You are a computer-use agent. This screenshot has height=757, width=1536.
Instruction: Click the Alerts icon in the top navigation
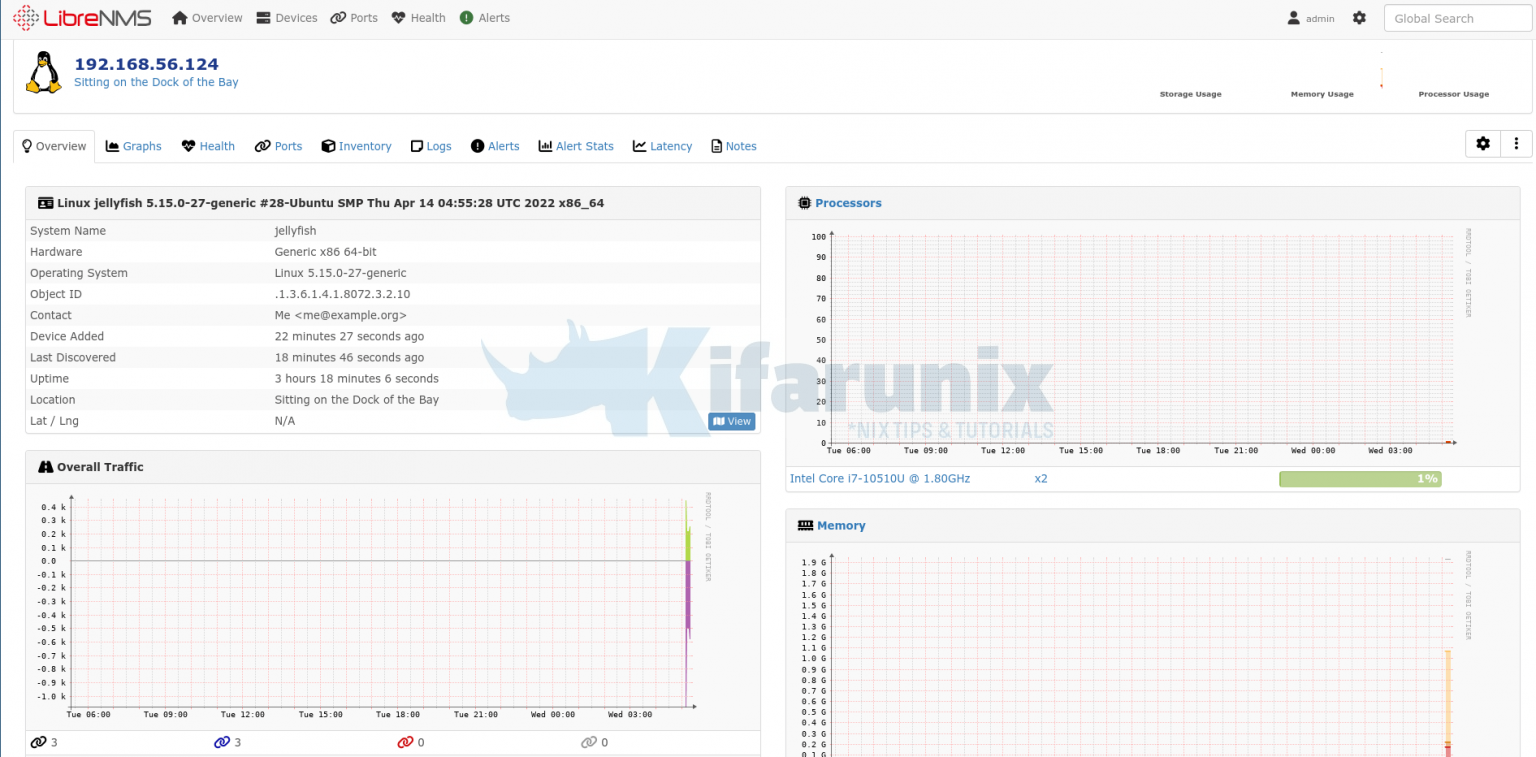468,17
